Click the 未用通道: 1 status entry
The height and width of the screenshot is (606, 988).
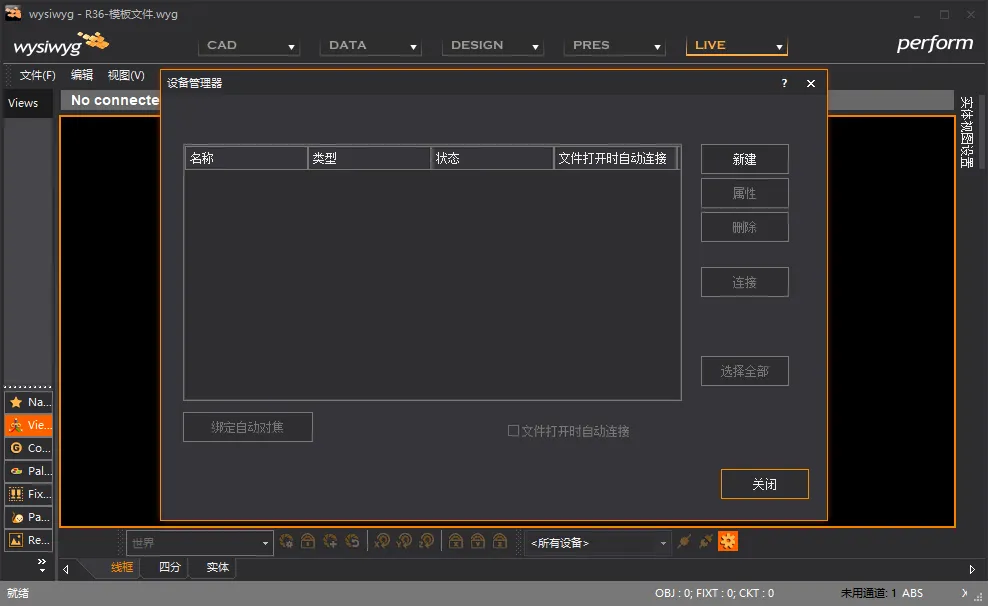point(868,593)
